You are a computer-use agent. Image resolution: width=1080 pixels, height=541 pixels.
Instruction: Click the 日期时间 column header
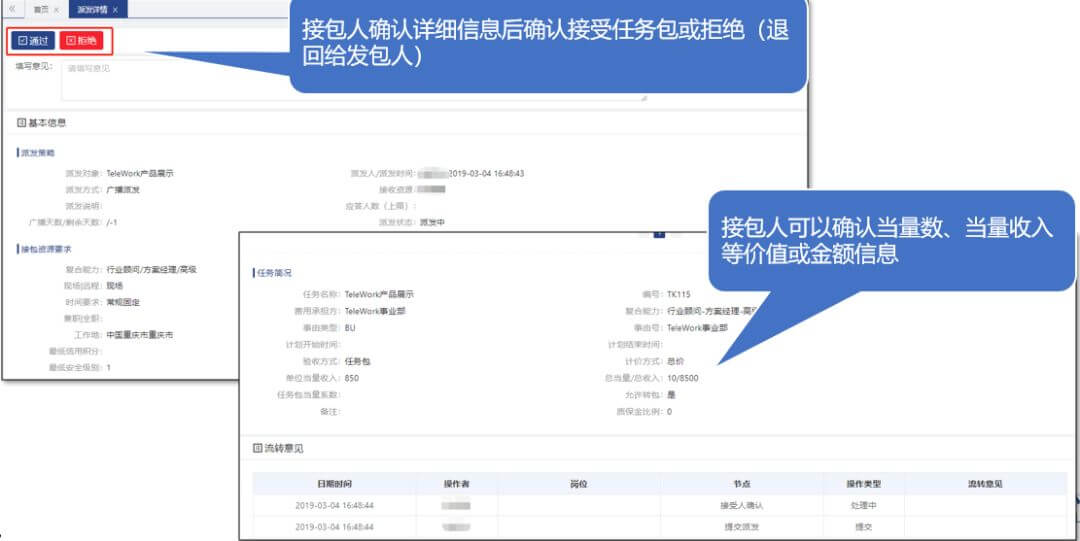[335, 484]
